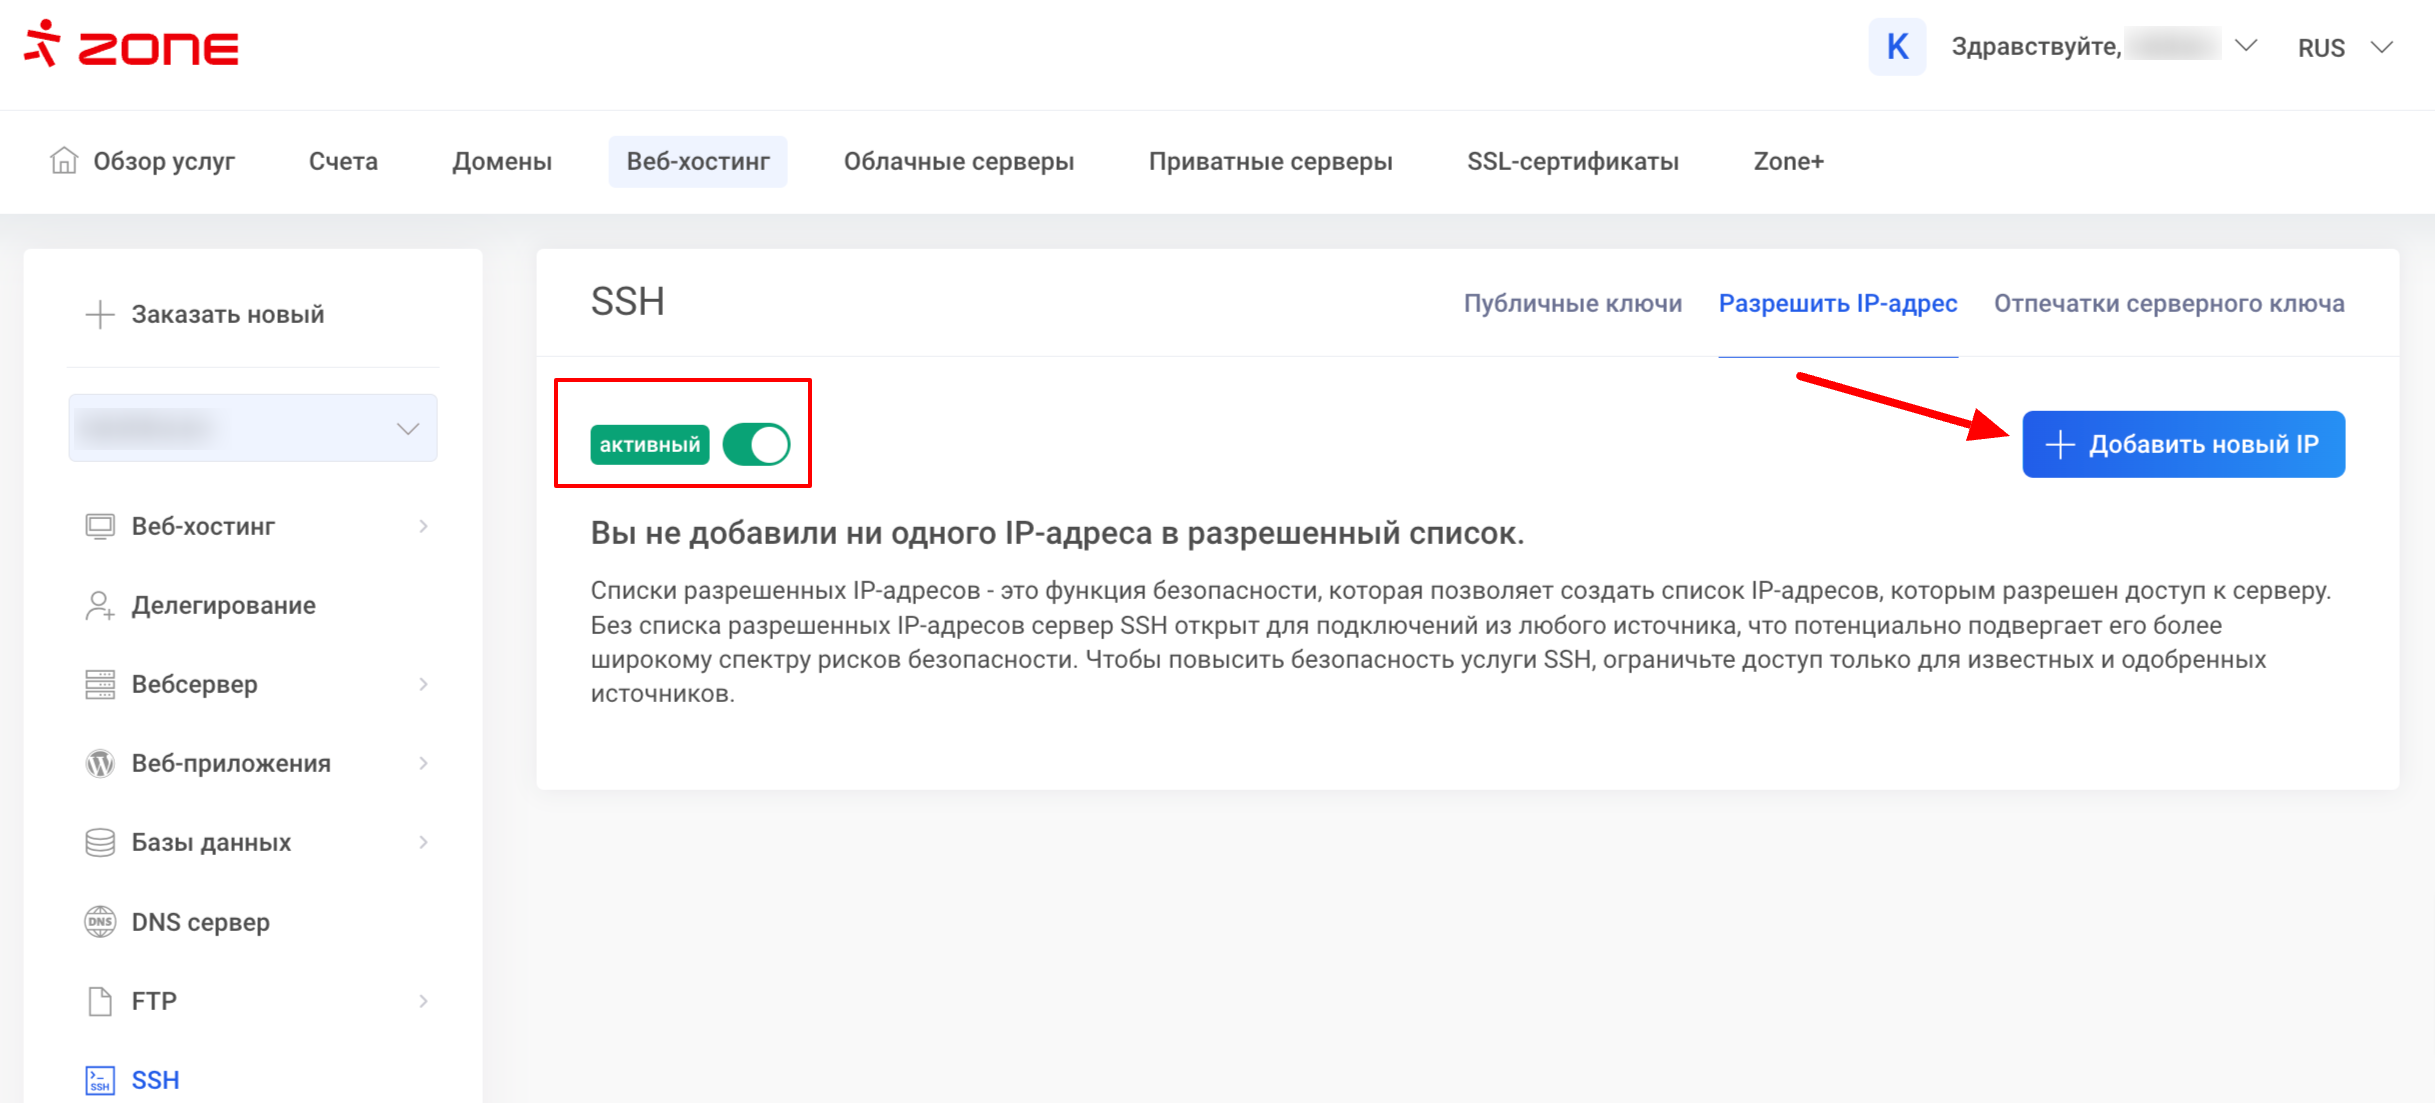Screen dimensions: 2435x1103
Task: Click the Вебсервер server rack icon
Action: (x=99, y=684)
